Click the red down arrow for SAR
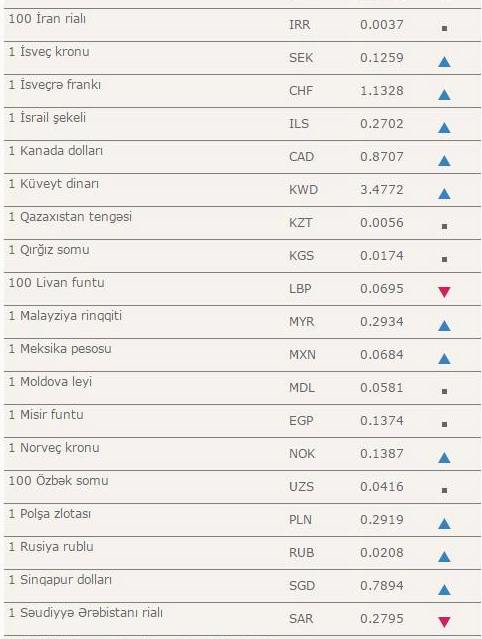The height and width of the screenshot is (639, 482). coord(444,622)
